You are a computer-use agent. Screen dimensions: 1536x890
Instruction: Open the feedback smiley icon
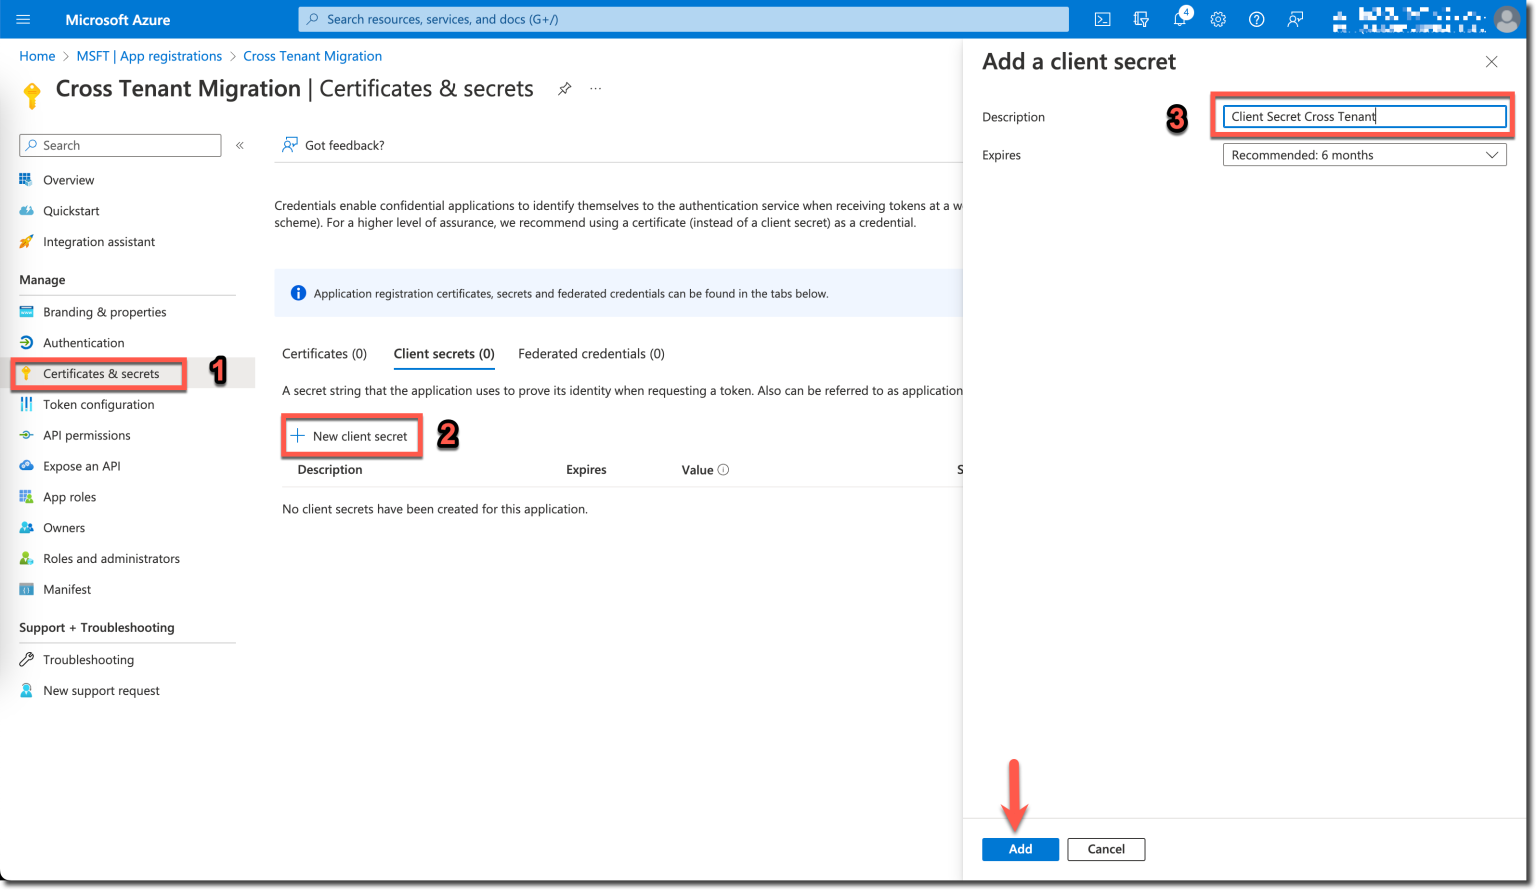coord(1294,19)
